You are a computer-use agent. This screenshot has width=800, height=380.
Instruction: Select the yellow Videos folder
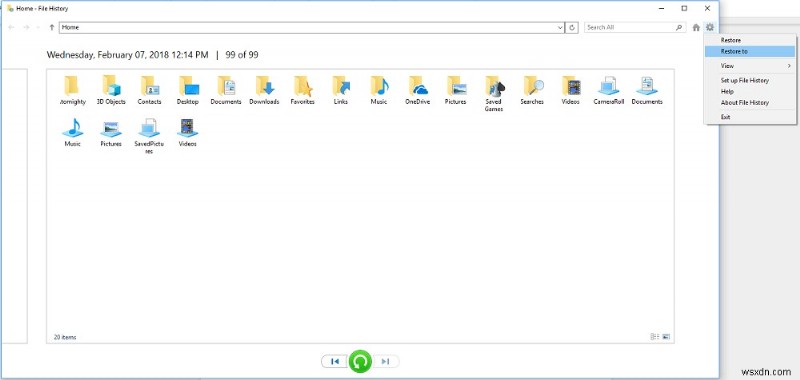[x=570, y=90]
